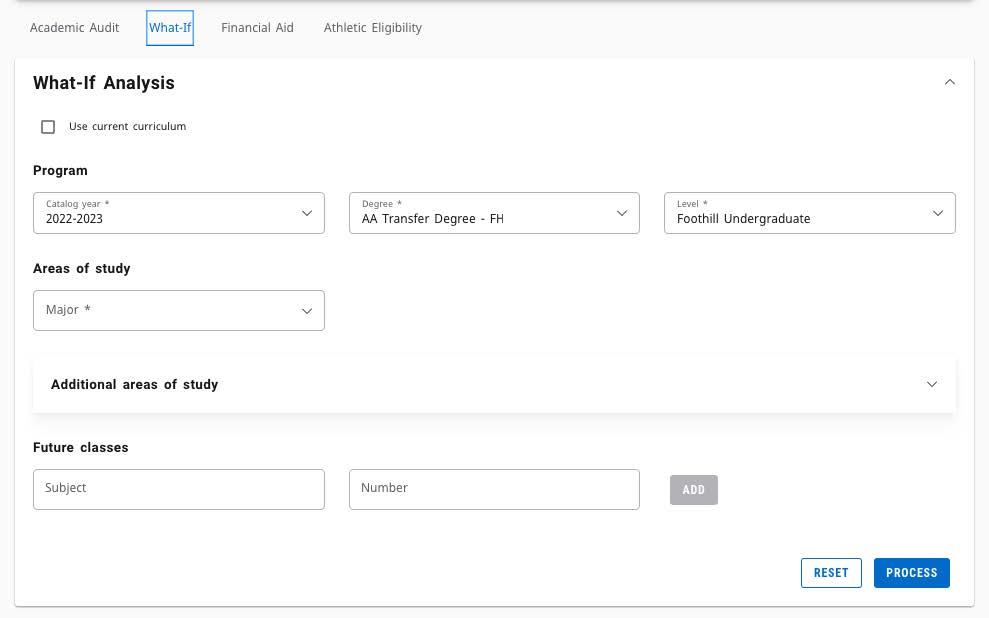Click the arrow icon in Degree field
Viewport: 989px width, 618px height.
point(622,213)
